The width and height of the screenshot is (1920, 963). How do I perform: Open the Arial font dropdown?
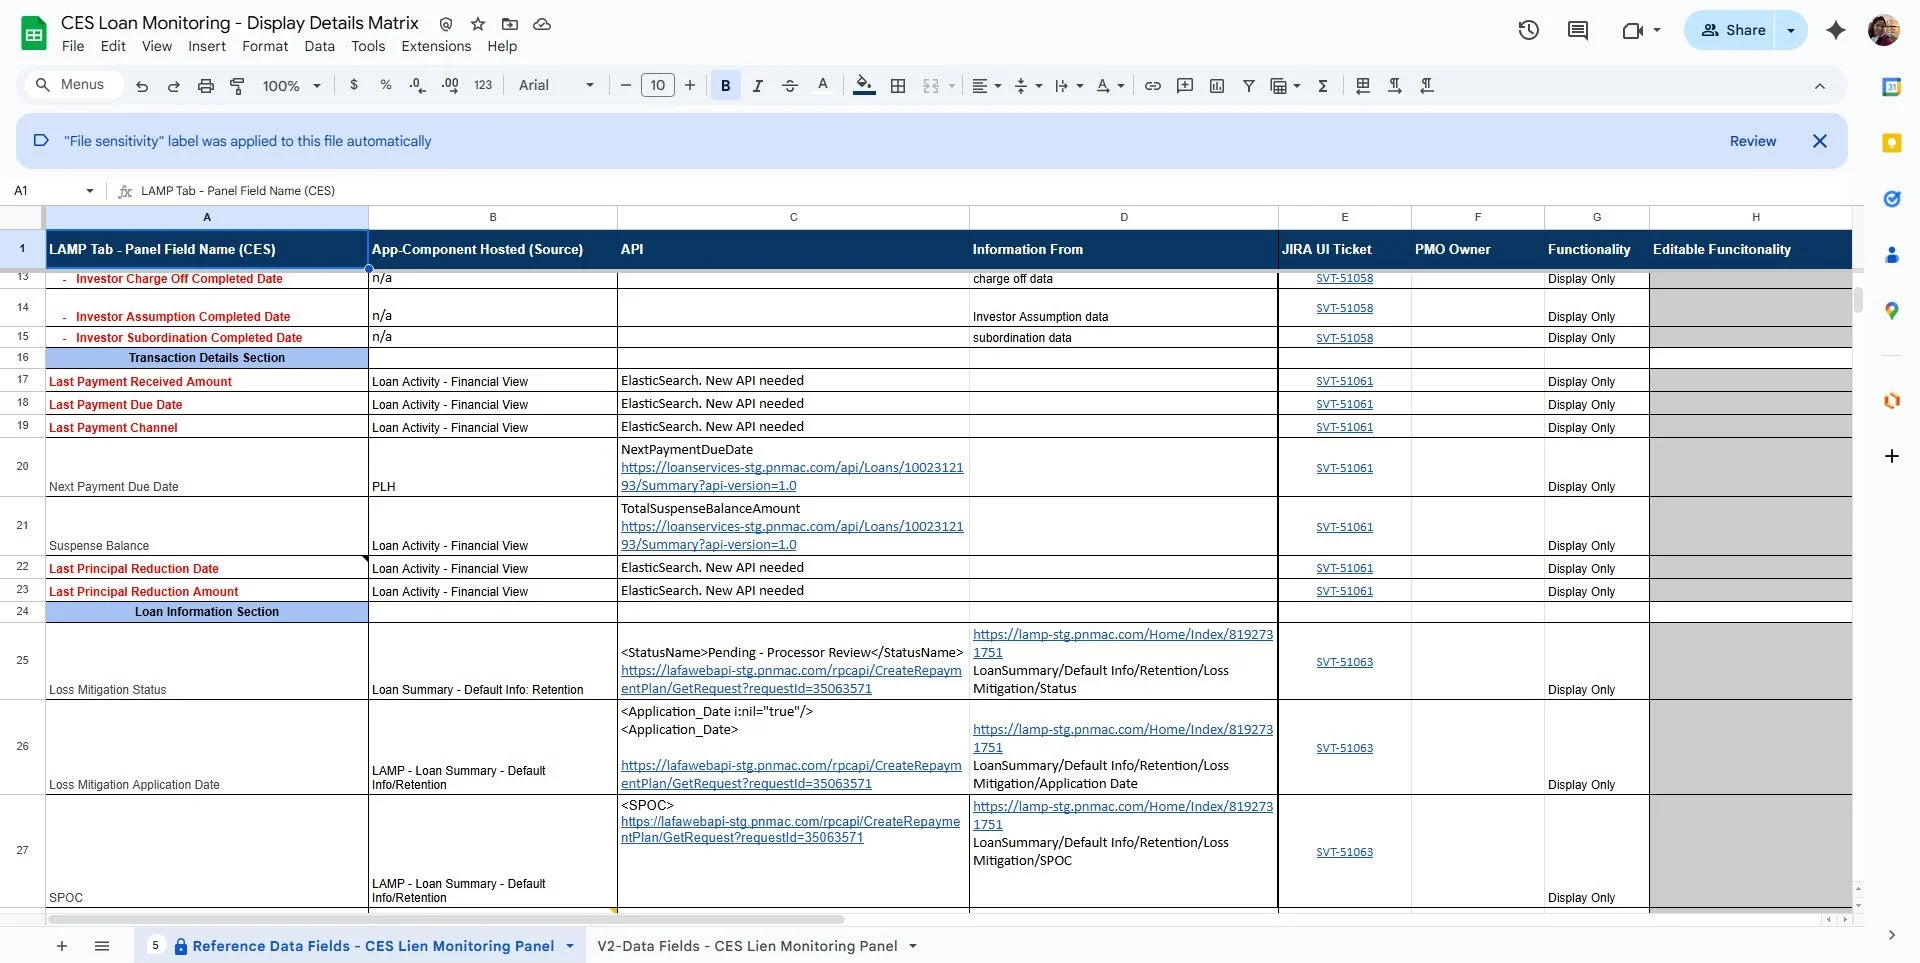point(556,86)
